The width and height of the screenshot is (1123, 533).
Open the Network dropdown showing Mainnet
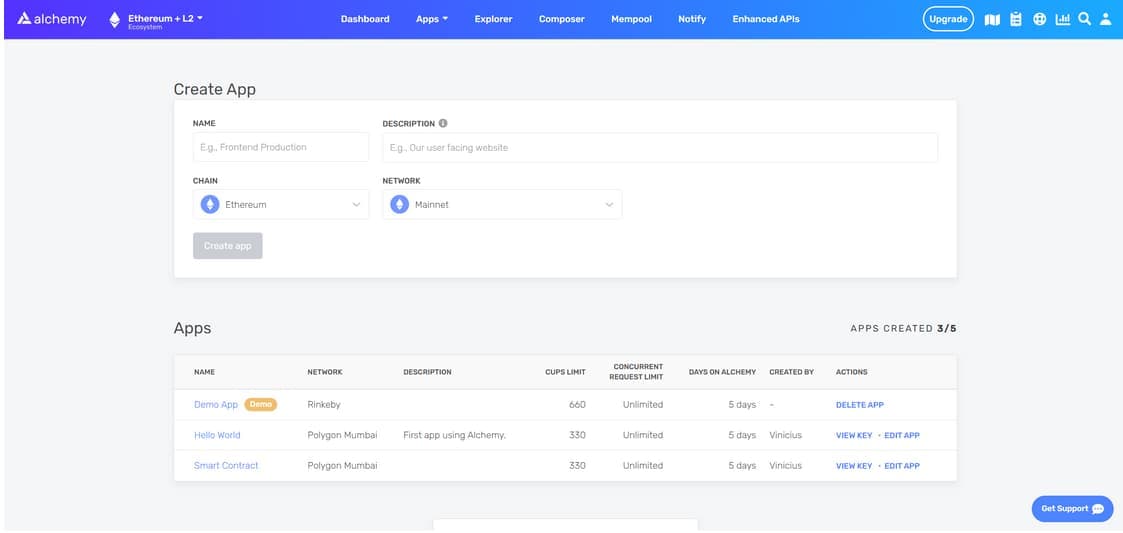(x=502, y=205)
